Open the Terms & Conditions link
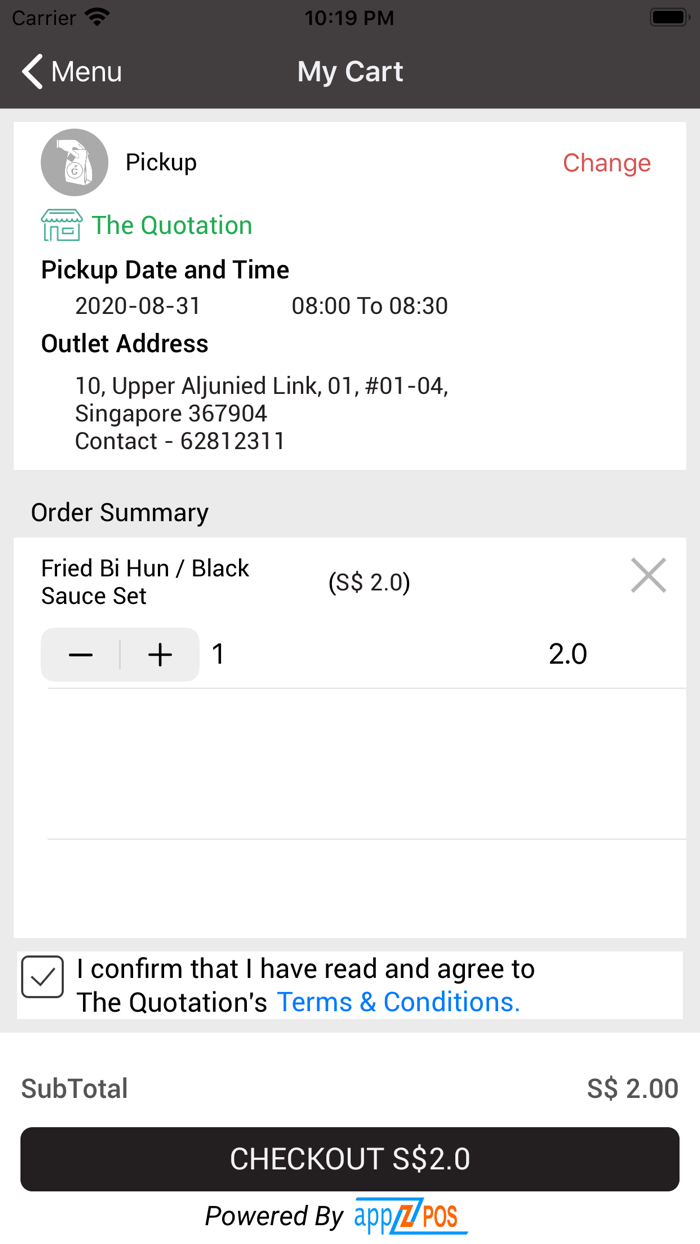The image size is (700, 1244). click(x=395, y=1001)
